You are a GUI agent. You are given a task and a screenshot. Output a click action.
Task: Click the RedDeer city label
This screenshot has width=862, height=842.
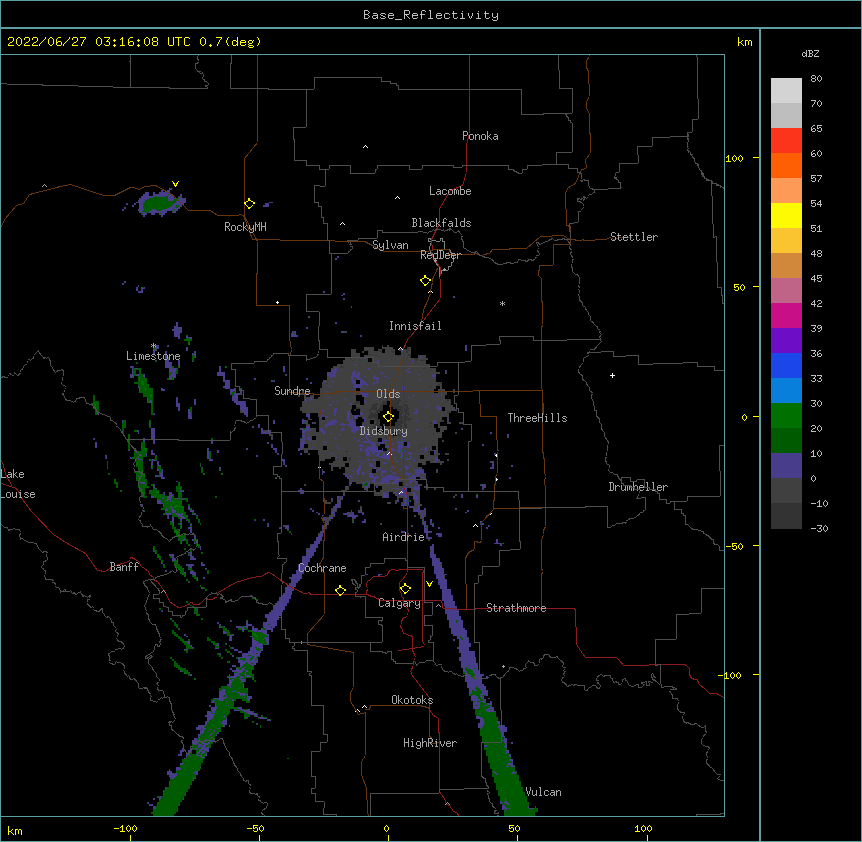[440, 255]
